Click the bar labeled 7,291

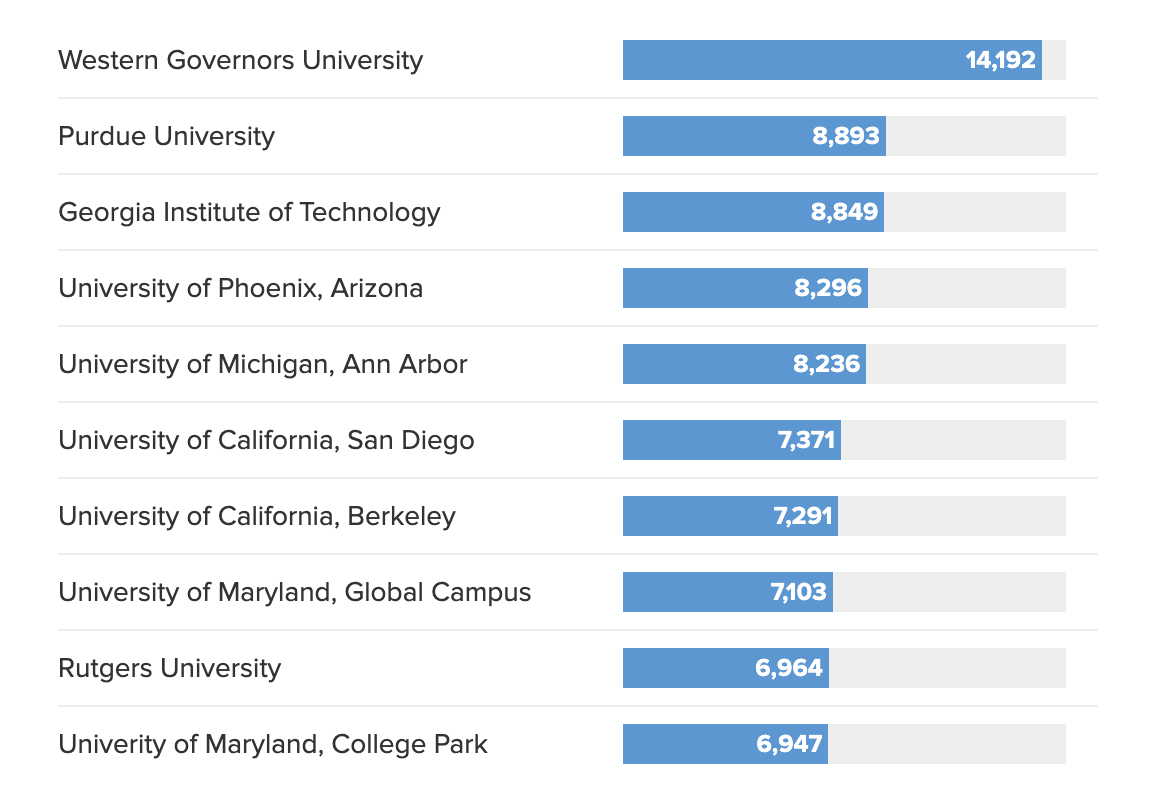click(x=730, y=516)
